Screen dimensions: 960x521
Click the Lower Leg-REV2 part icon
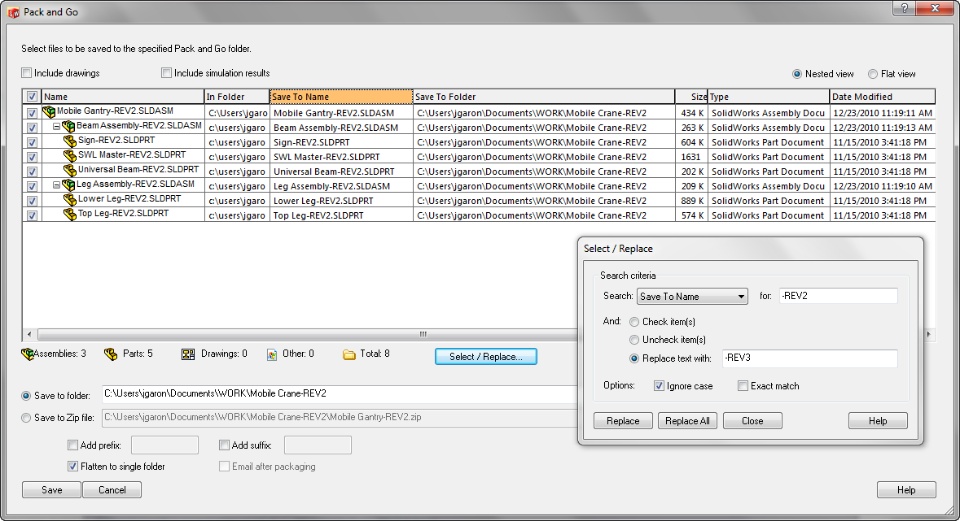pyautogui.click(x=70, y=200)
